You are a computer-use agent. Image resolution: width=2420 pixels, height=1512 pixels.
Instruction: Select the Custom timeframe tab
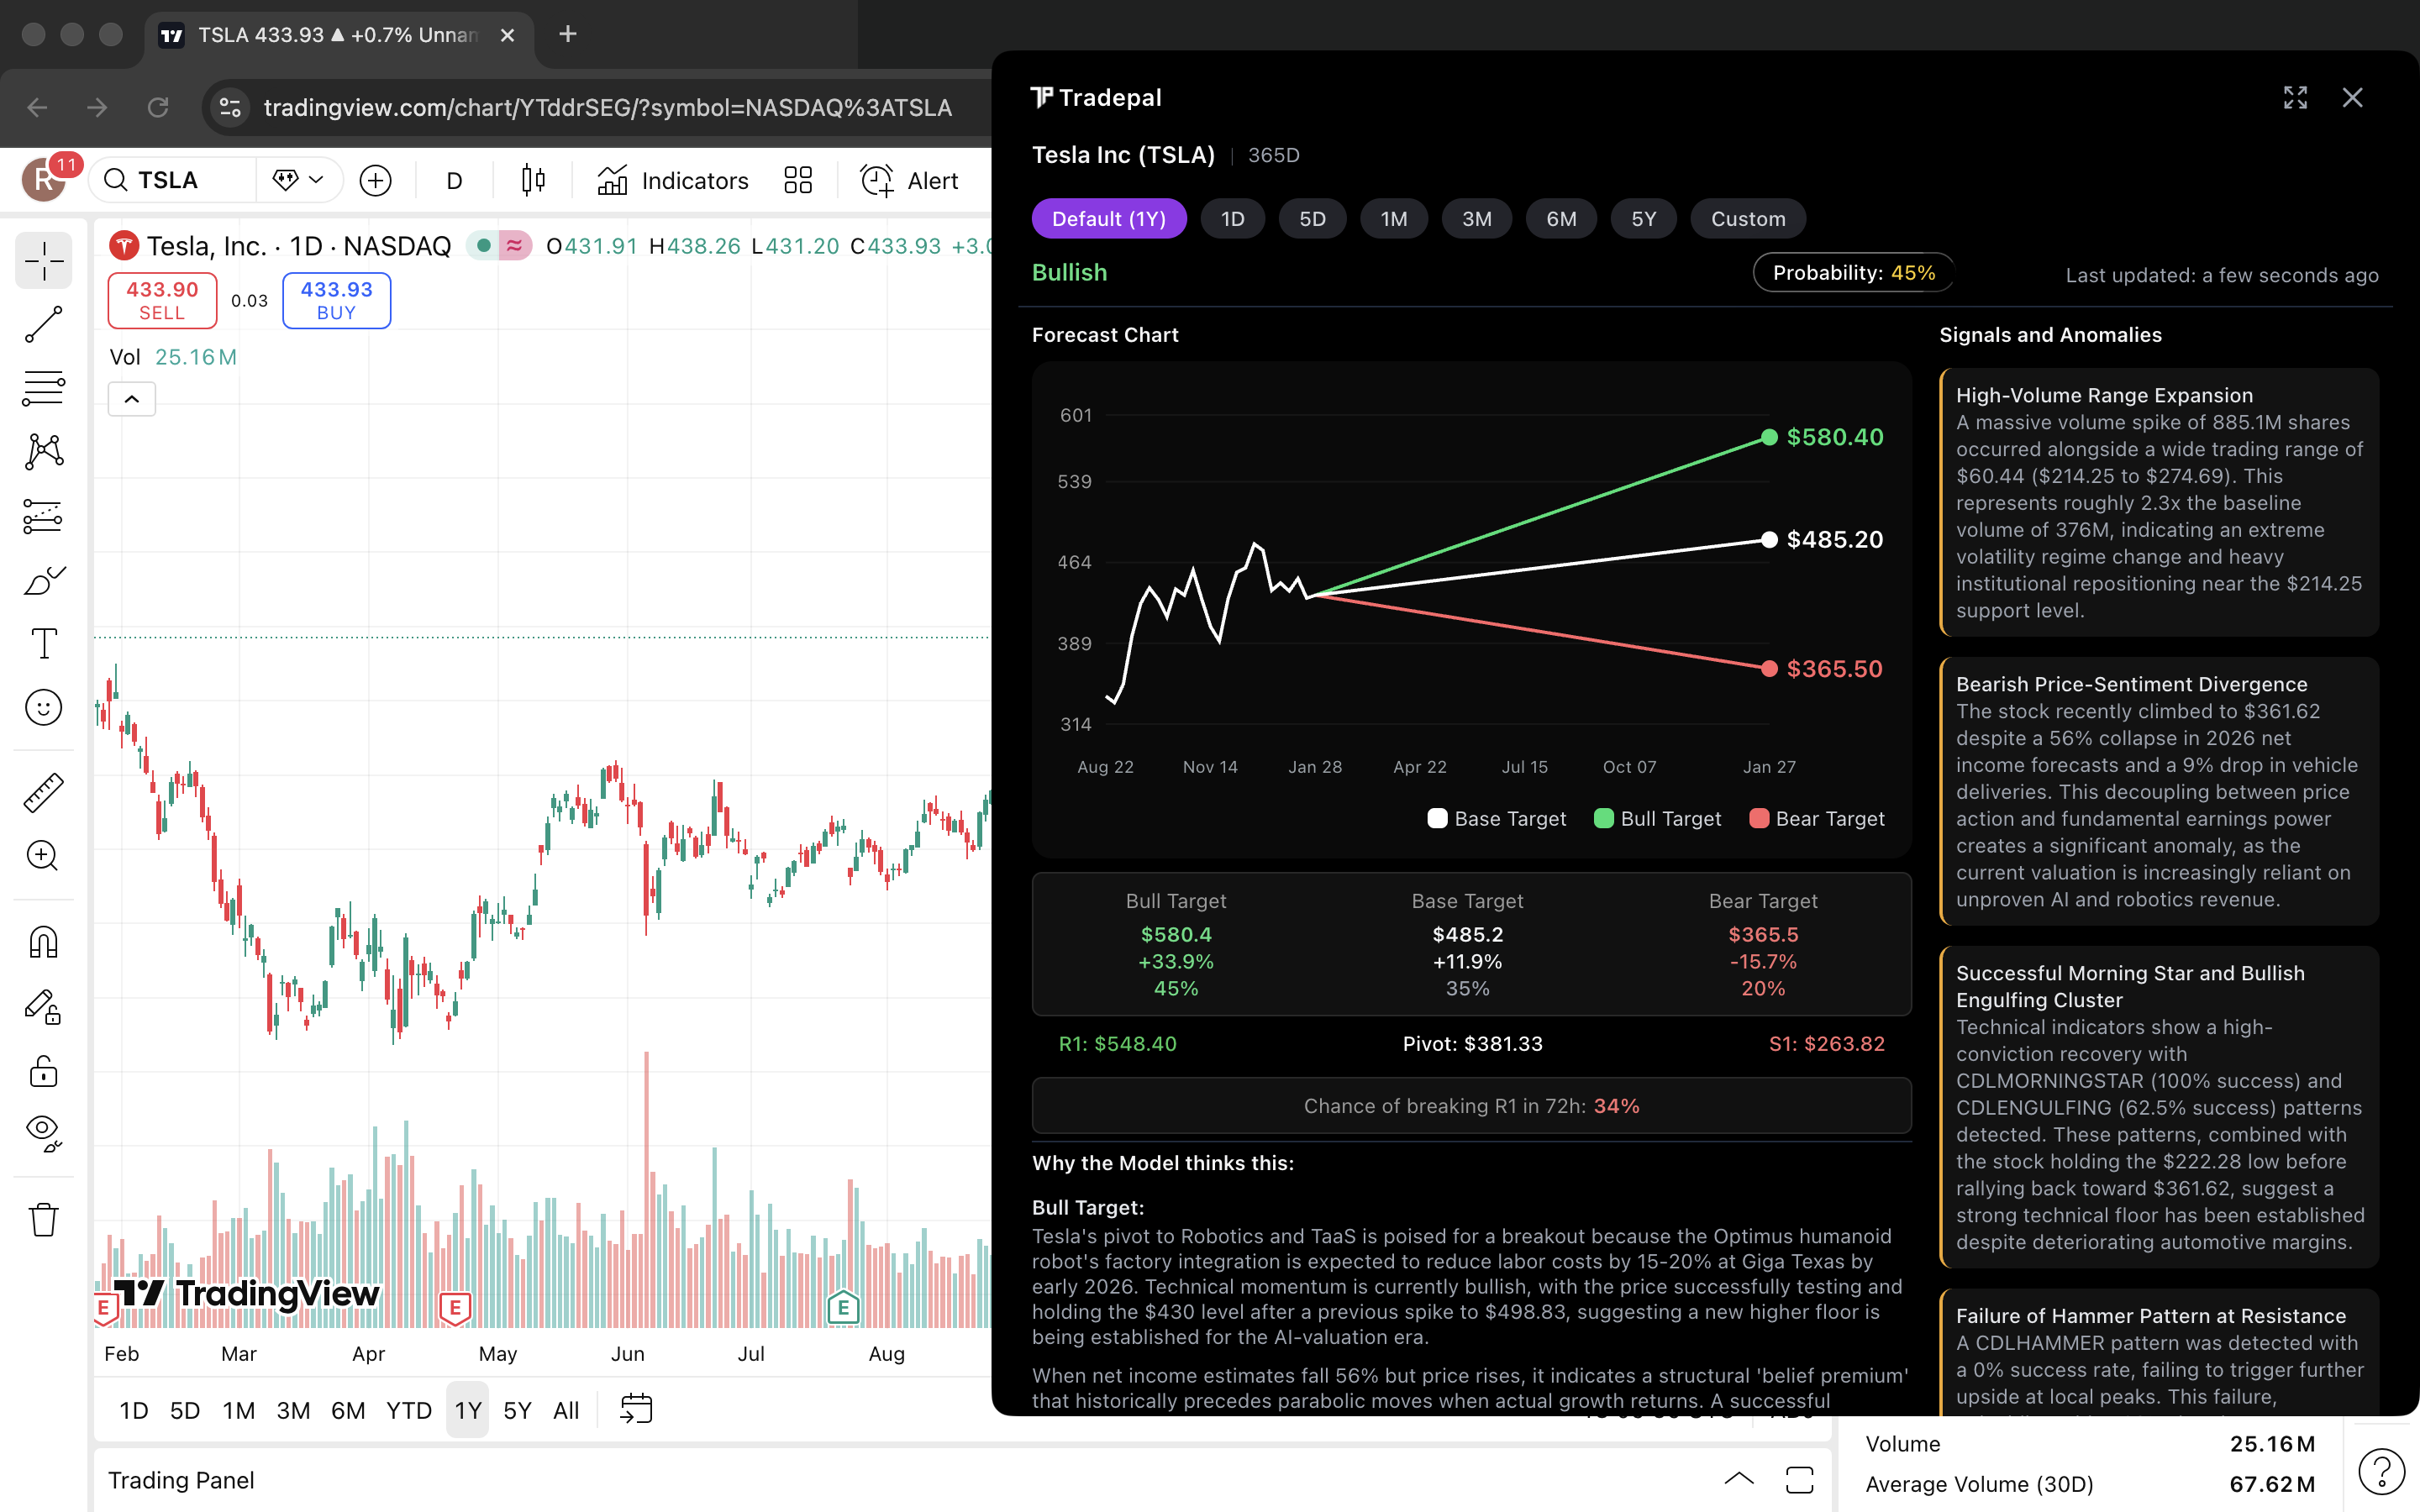1747,218
